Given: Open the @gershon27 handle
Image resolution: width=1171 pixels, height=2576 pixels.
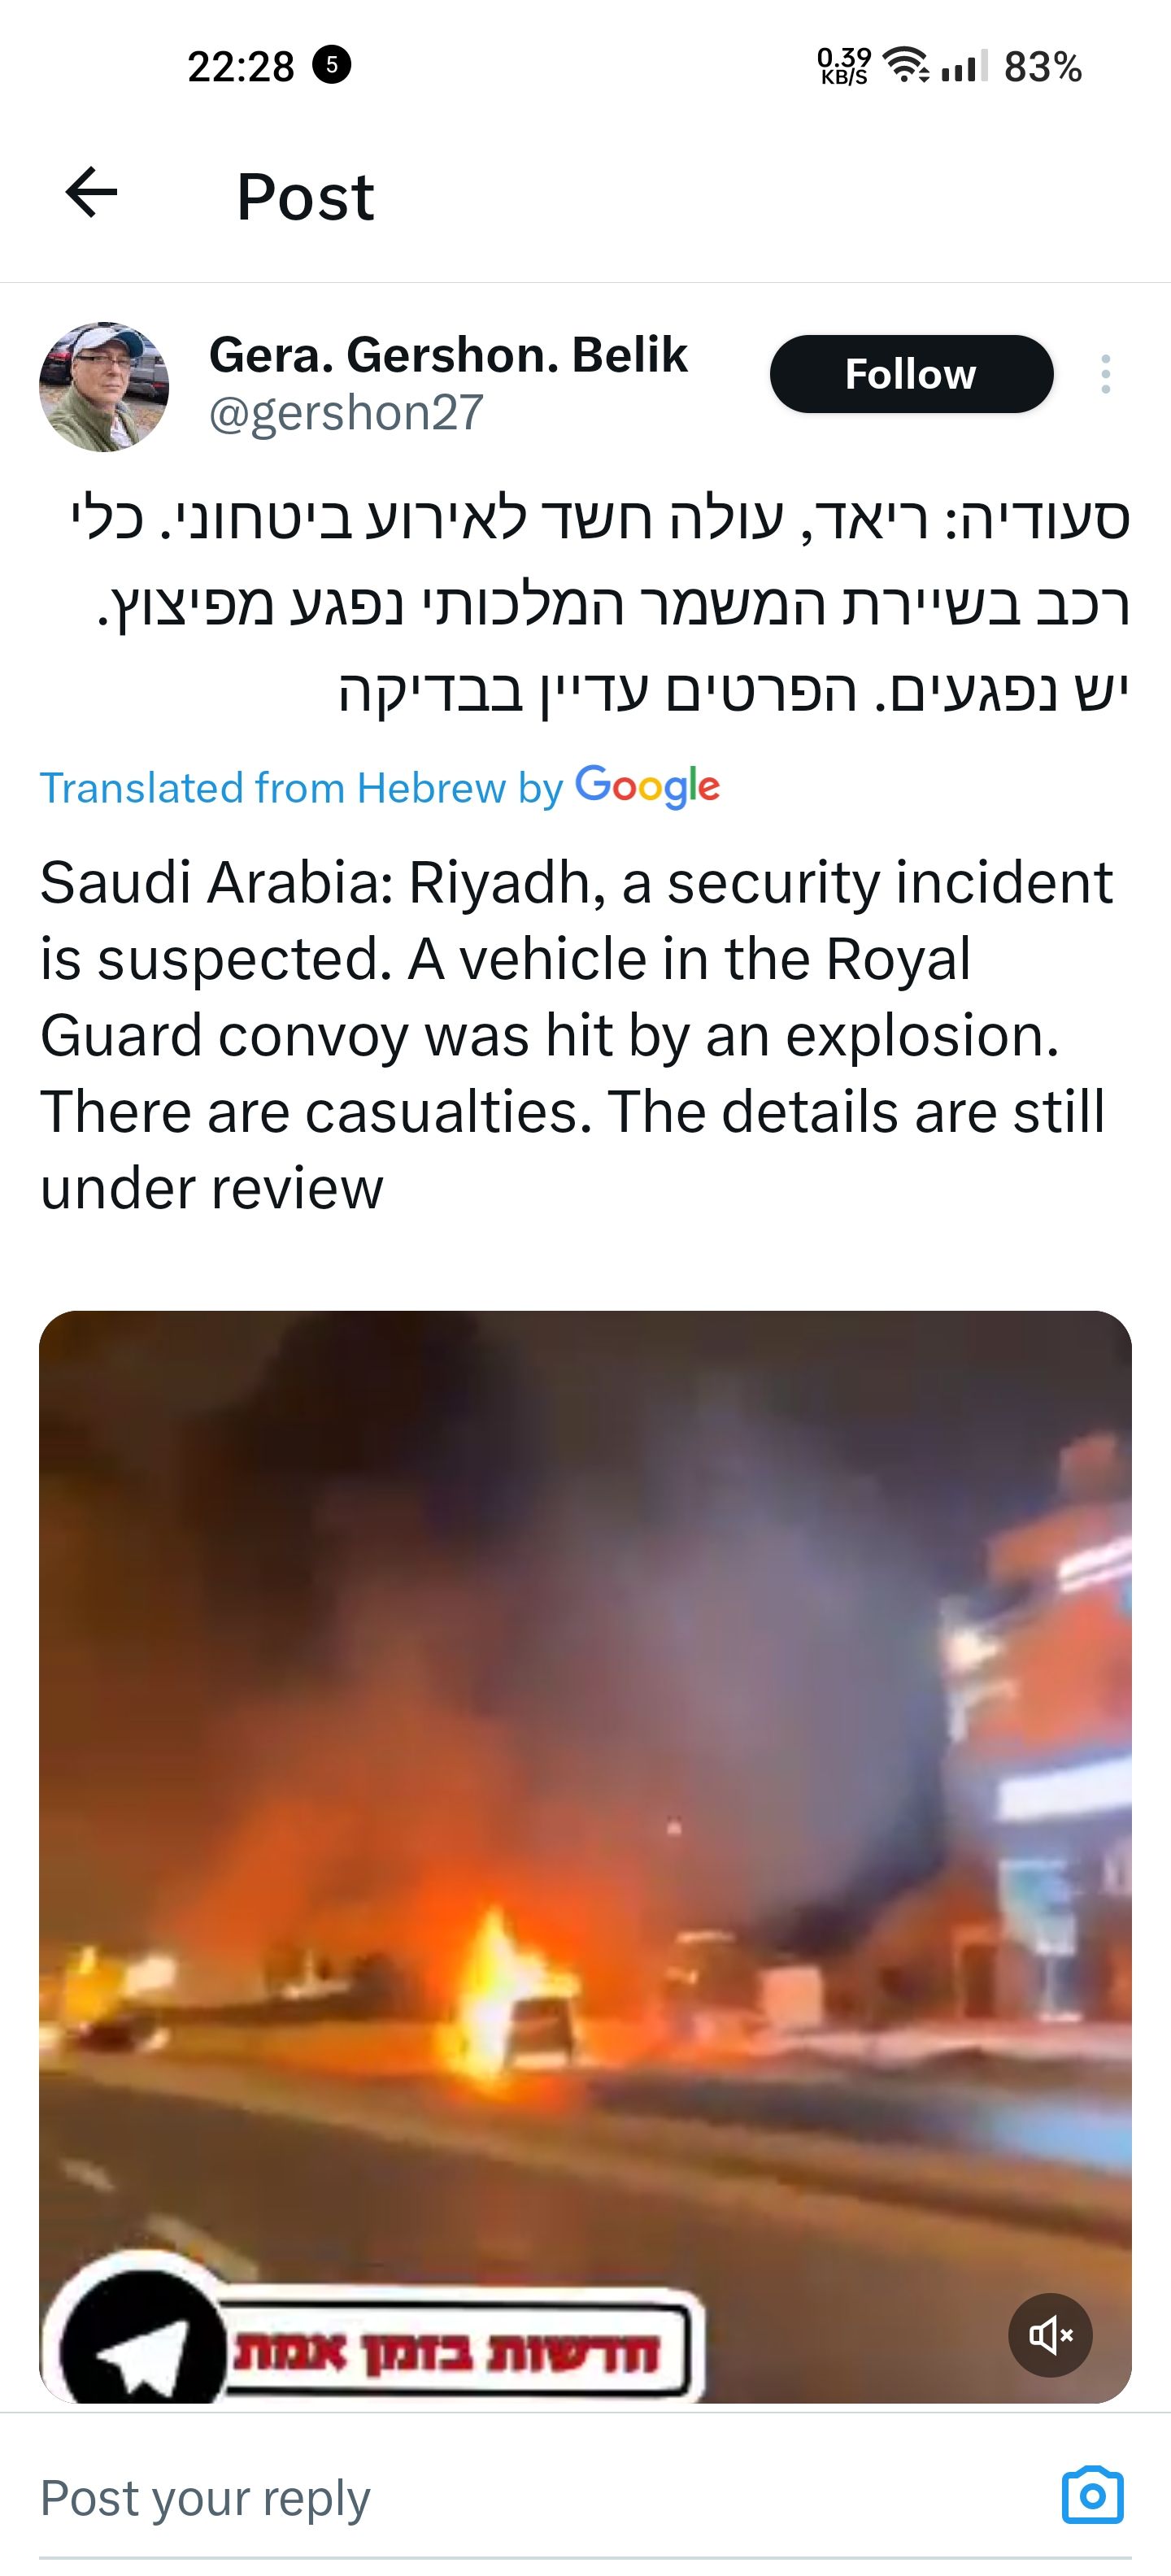Looking at the screenshot, I should click(346, 412).
